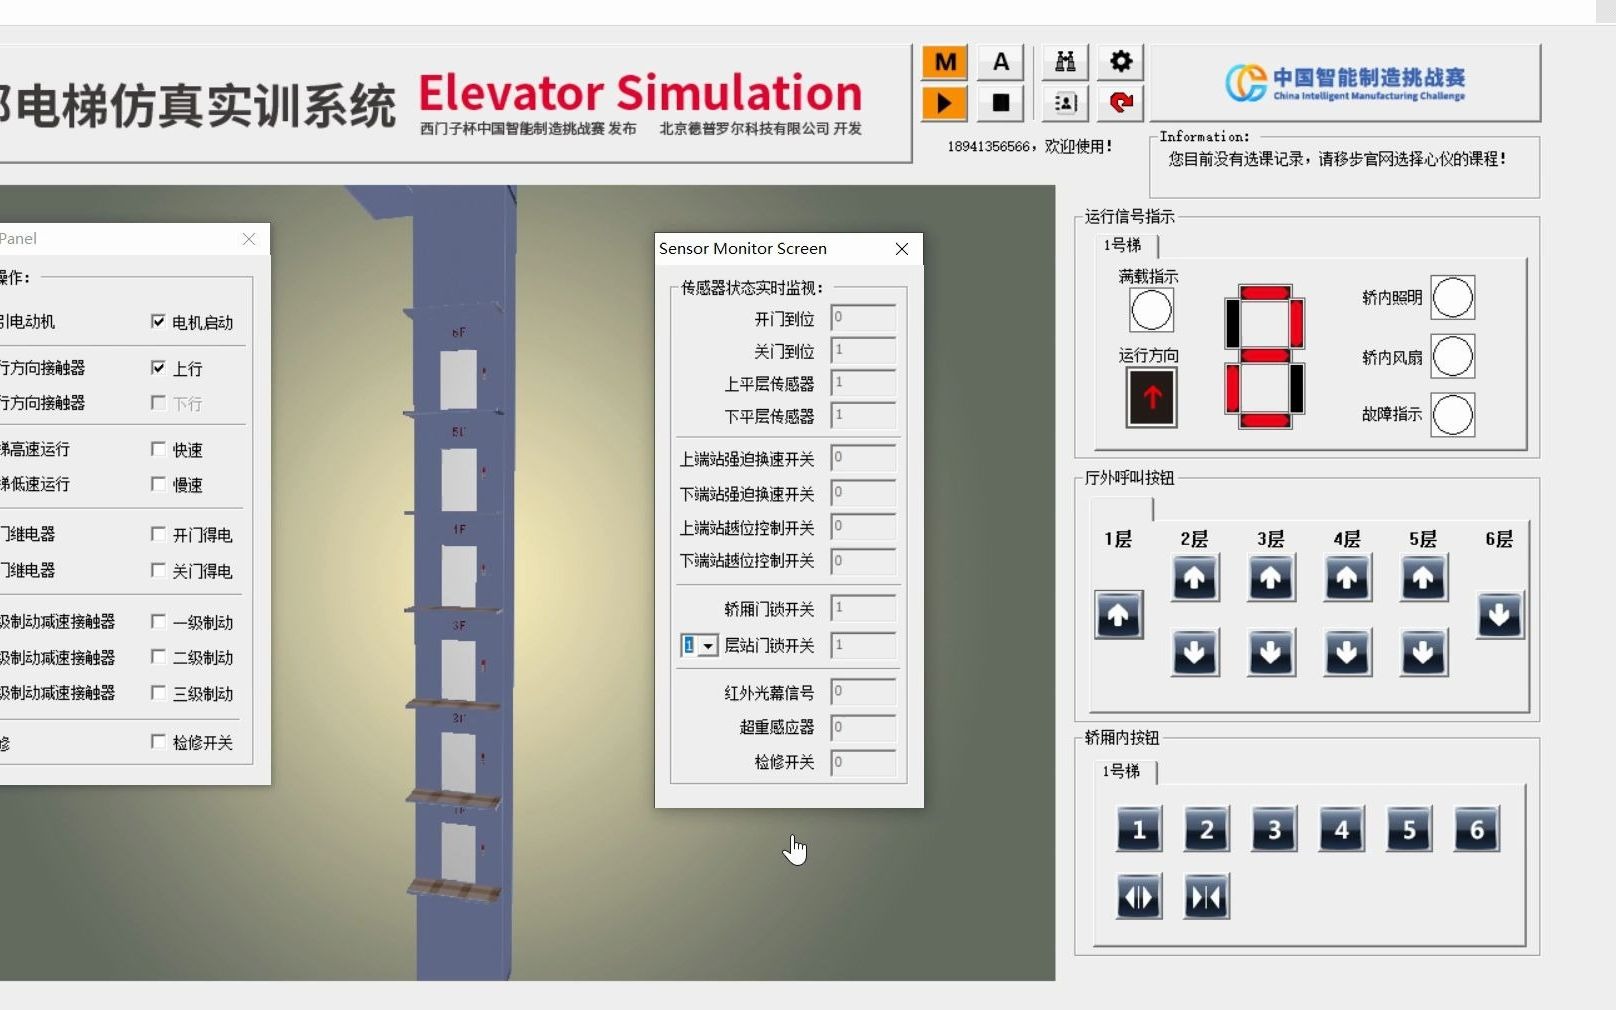Close the Sensor Monitor Screen window
The width and height of the screenshot is (1616, 1010).
[x=902, y=249]
